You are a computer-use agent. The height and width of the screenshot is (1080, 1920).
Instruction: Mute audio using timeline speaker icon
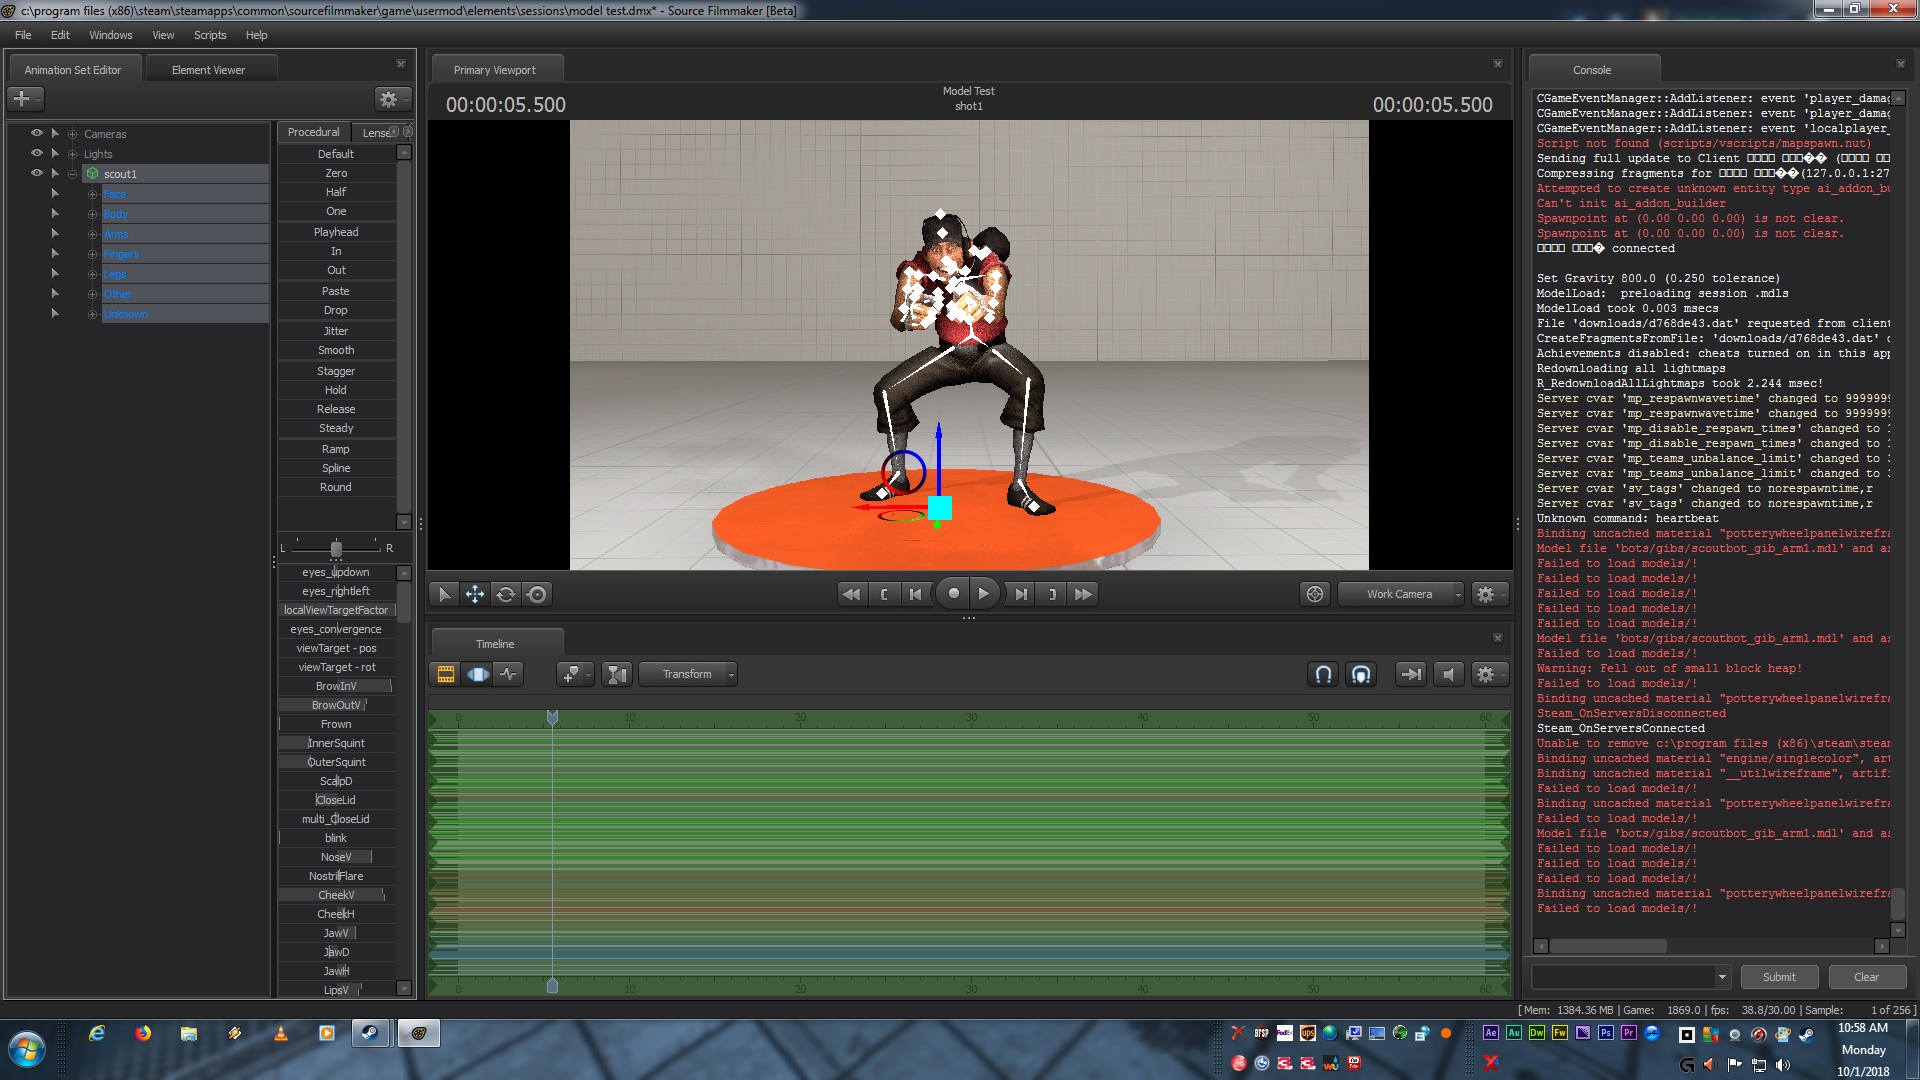coord(1448,674)
